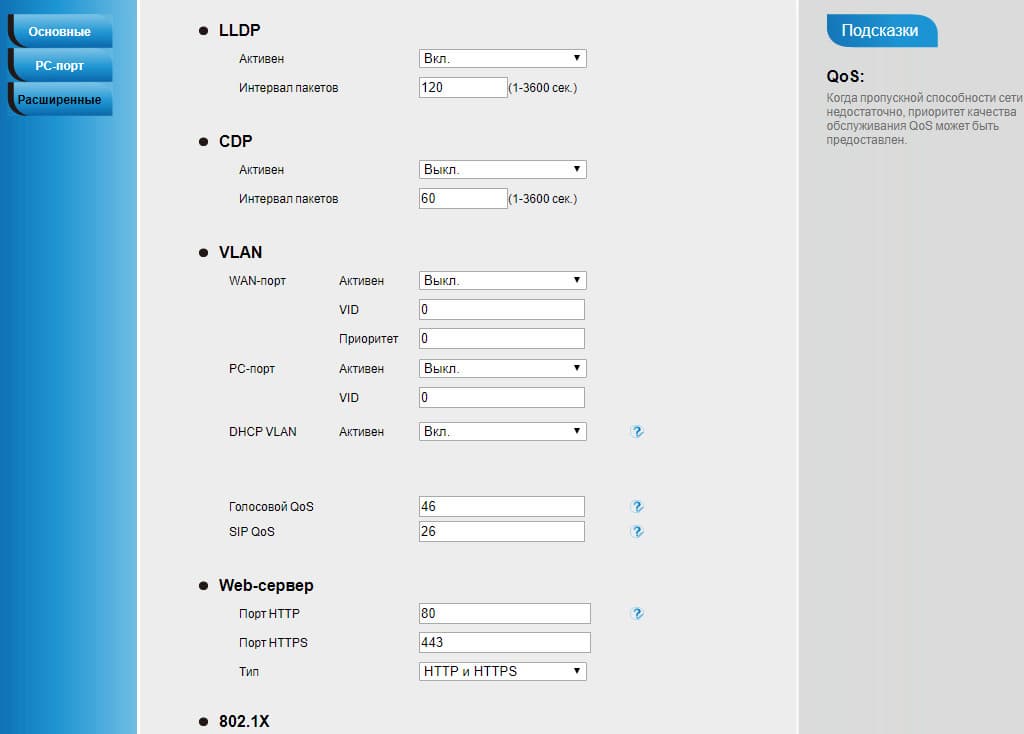Click help icon next to DHCP VLAN
The width and height of the screenshot is (1024, 734).
[x=637, y=432]
